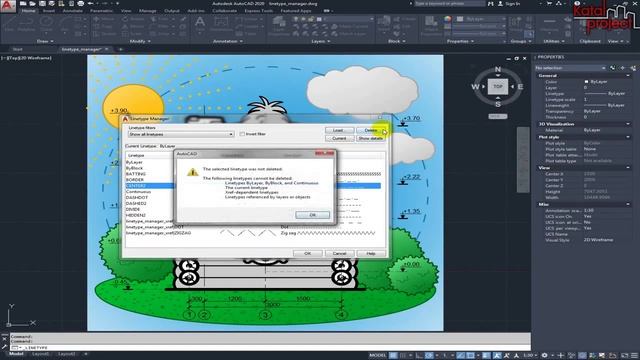The image size is (640, 360).
Task: Open annotation scale 1:30 dropdown
Action: [x=530, y=356]
